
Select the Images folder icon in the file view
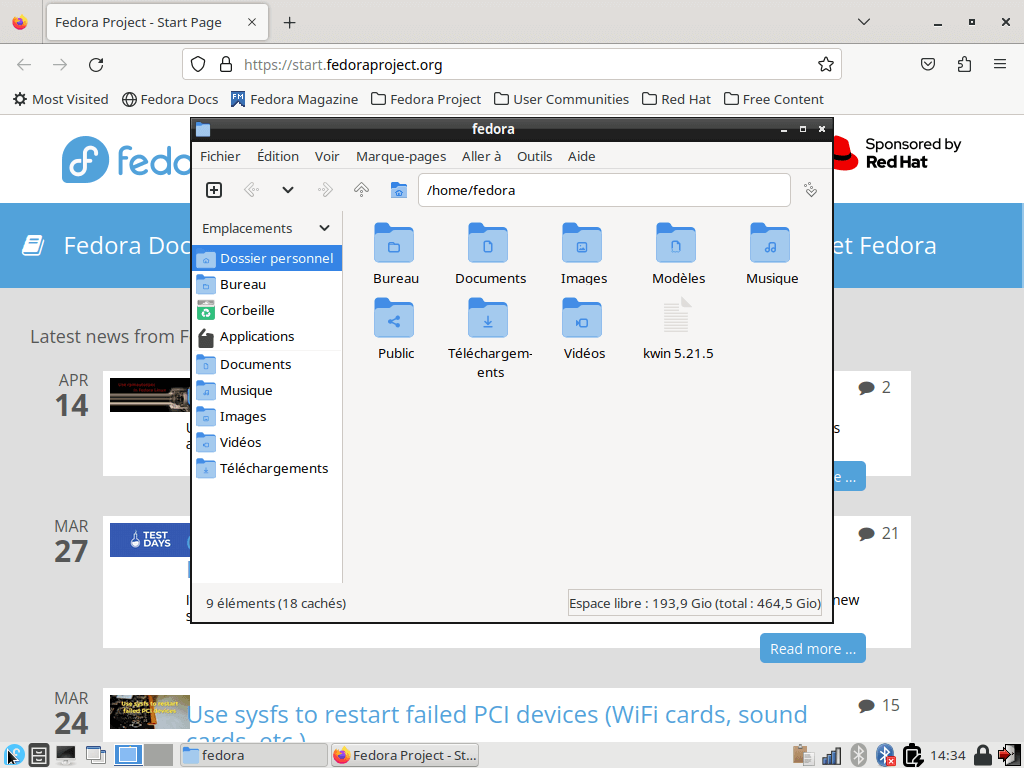pyautogui.click(x=582, y=243)
